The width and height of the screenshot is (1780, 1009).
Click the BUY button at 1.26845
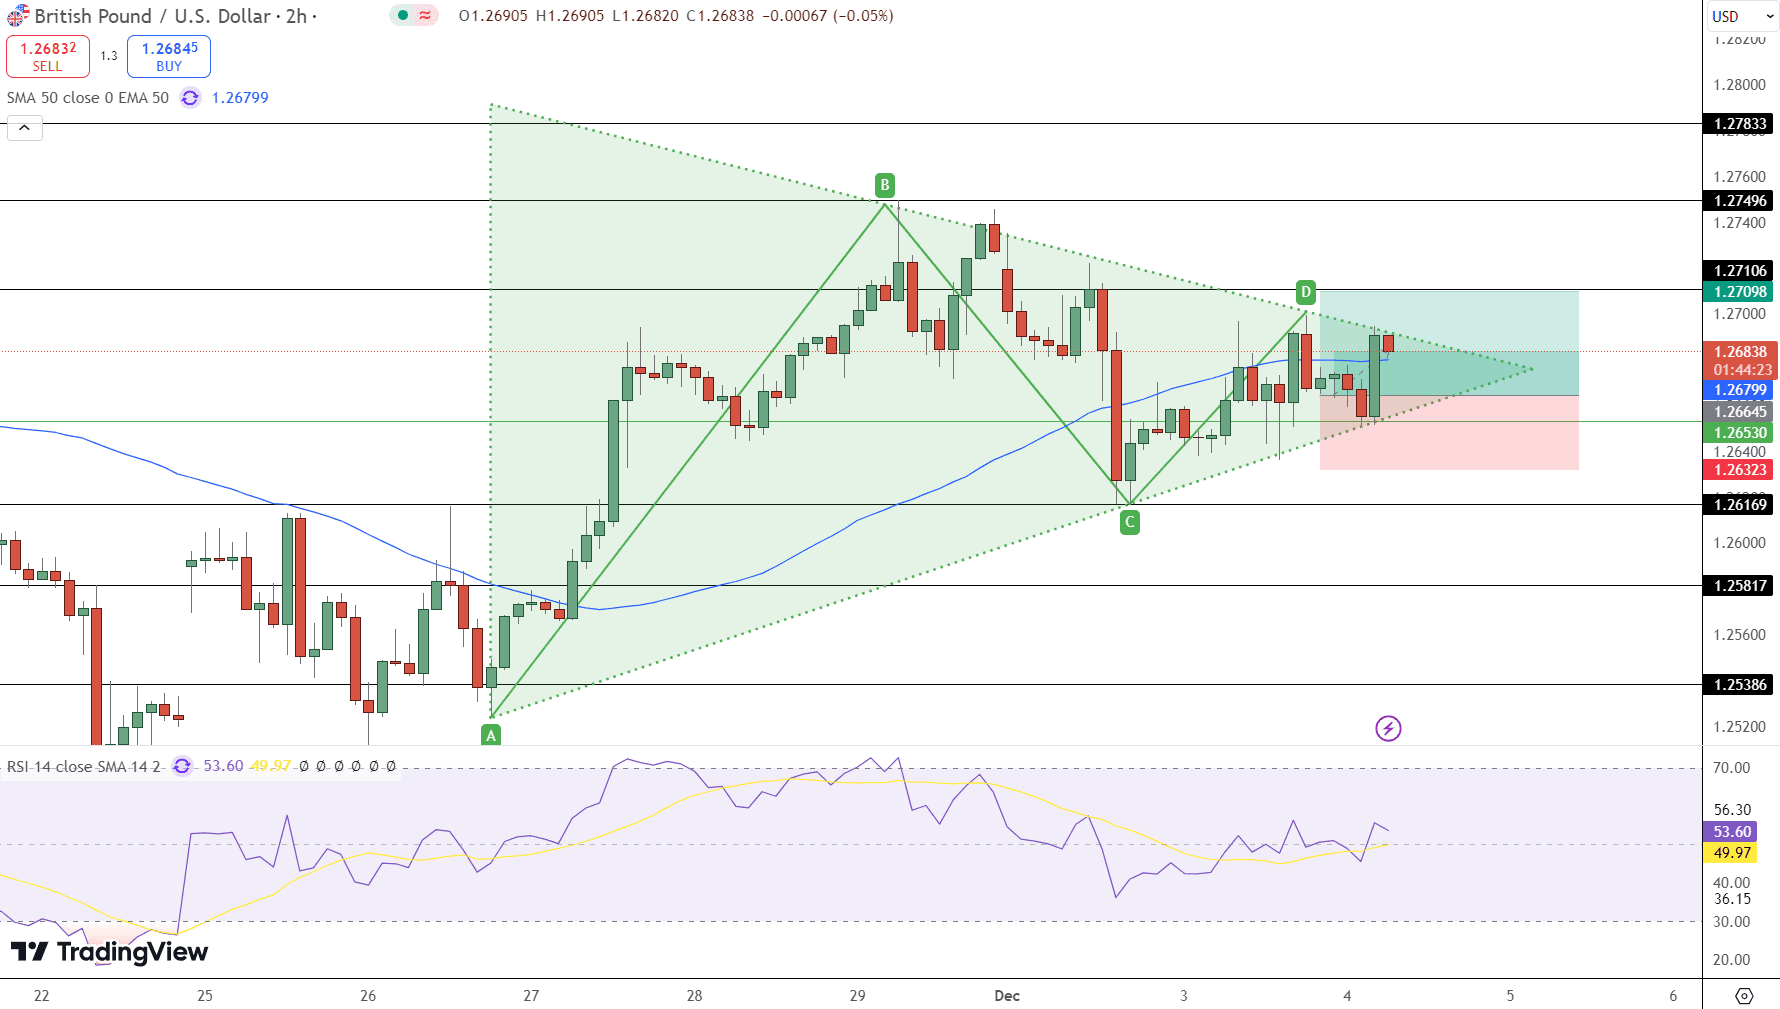coord(169,56)
